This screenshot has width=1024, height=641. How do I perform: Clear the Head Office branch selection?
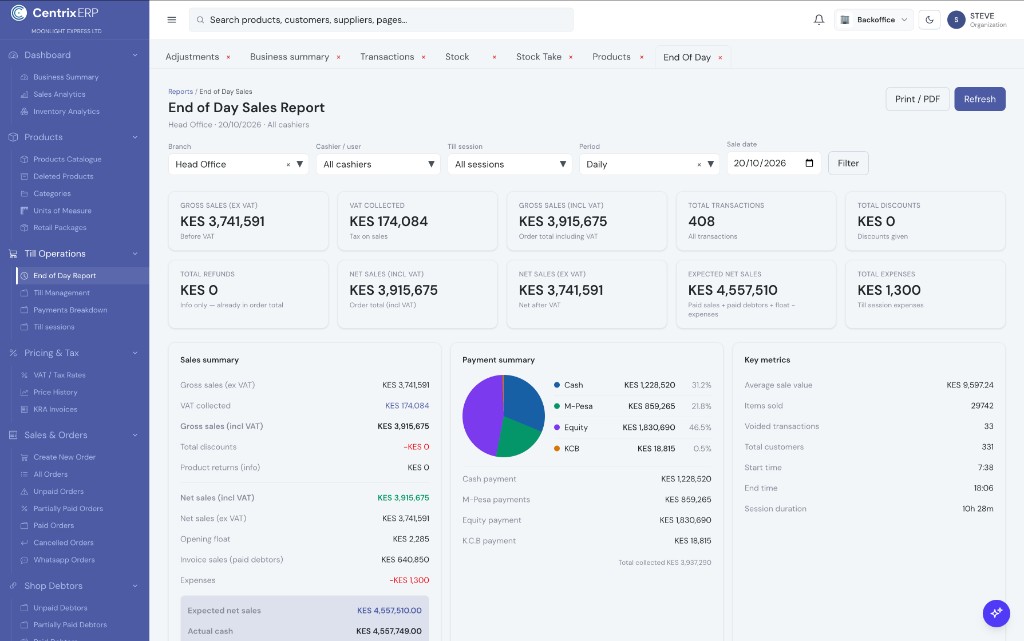[288, 164]
